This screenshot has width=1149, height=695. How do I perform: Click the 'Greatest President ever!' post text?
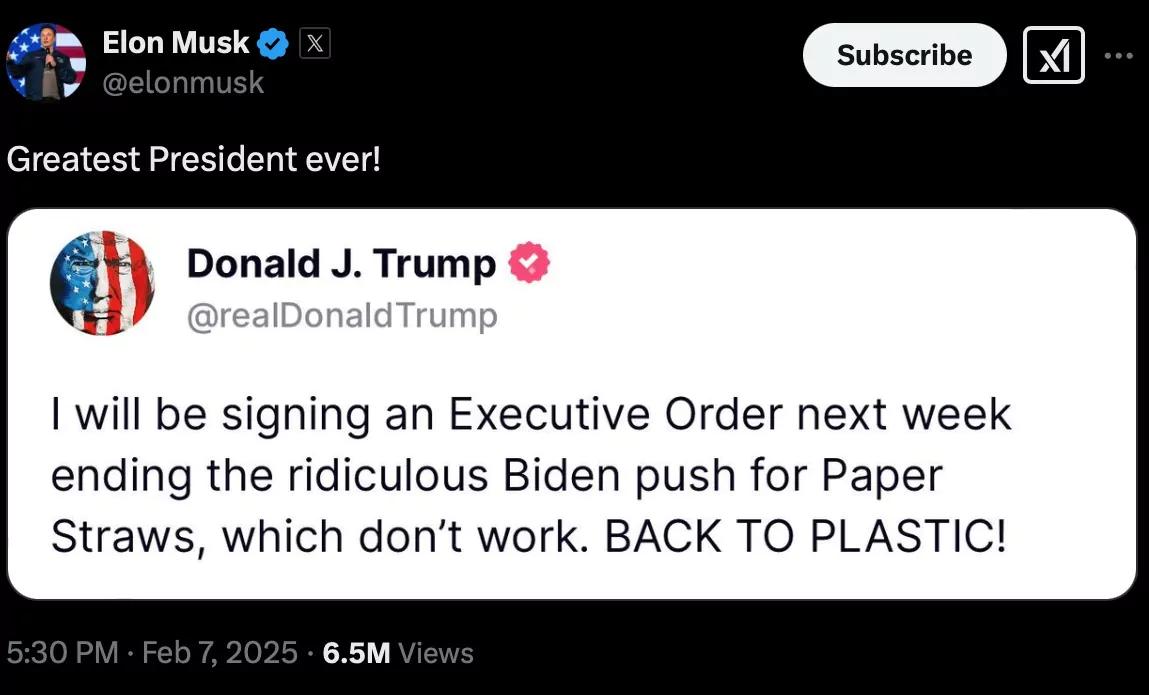coord(194,159)
